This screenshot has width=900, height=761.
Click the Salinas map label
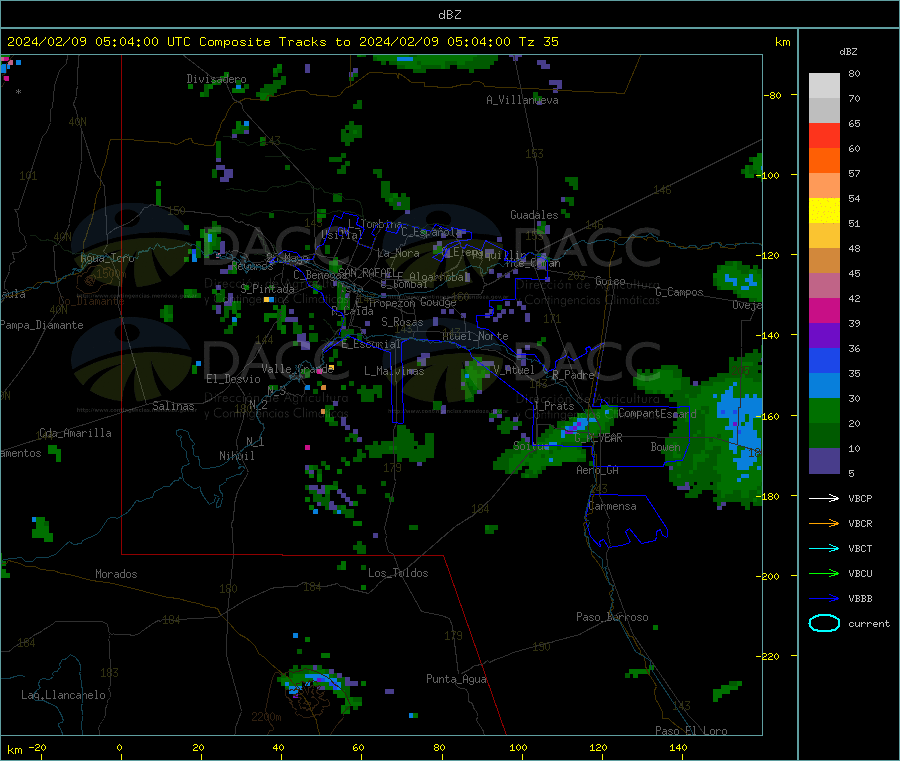point(173,406)
